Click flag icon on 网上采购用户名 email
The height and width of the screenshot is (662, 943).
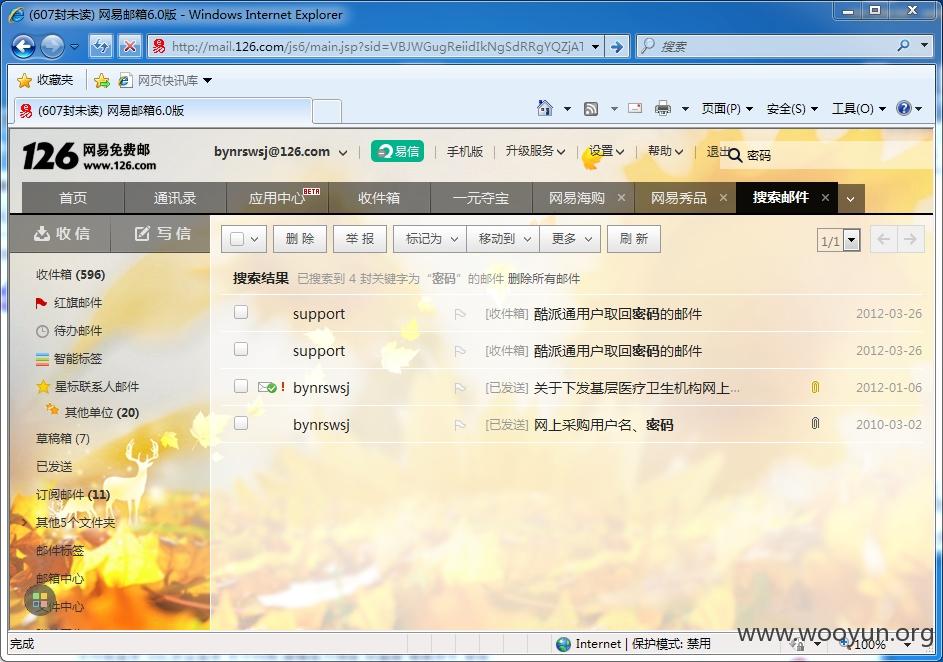pyautogui.click(x=460, y=425)
